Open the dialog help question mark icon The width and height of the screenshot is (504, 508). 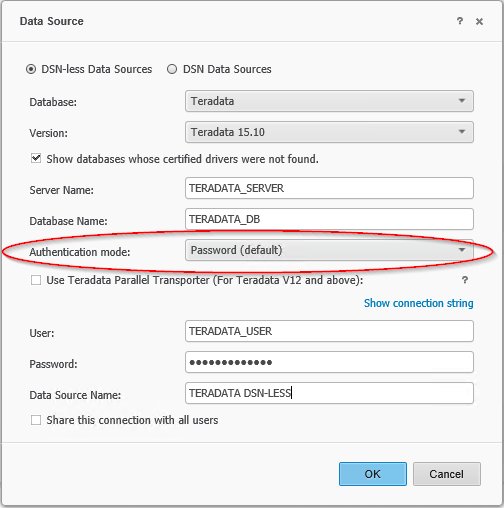(x=460, y=21)
